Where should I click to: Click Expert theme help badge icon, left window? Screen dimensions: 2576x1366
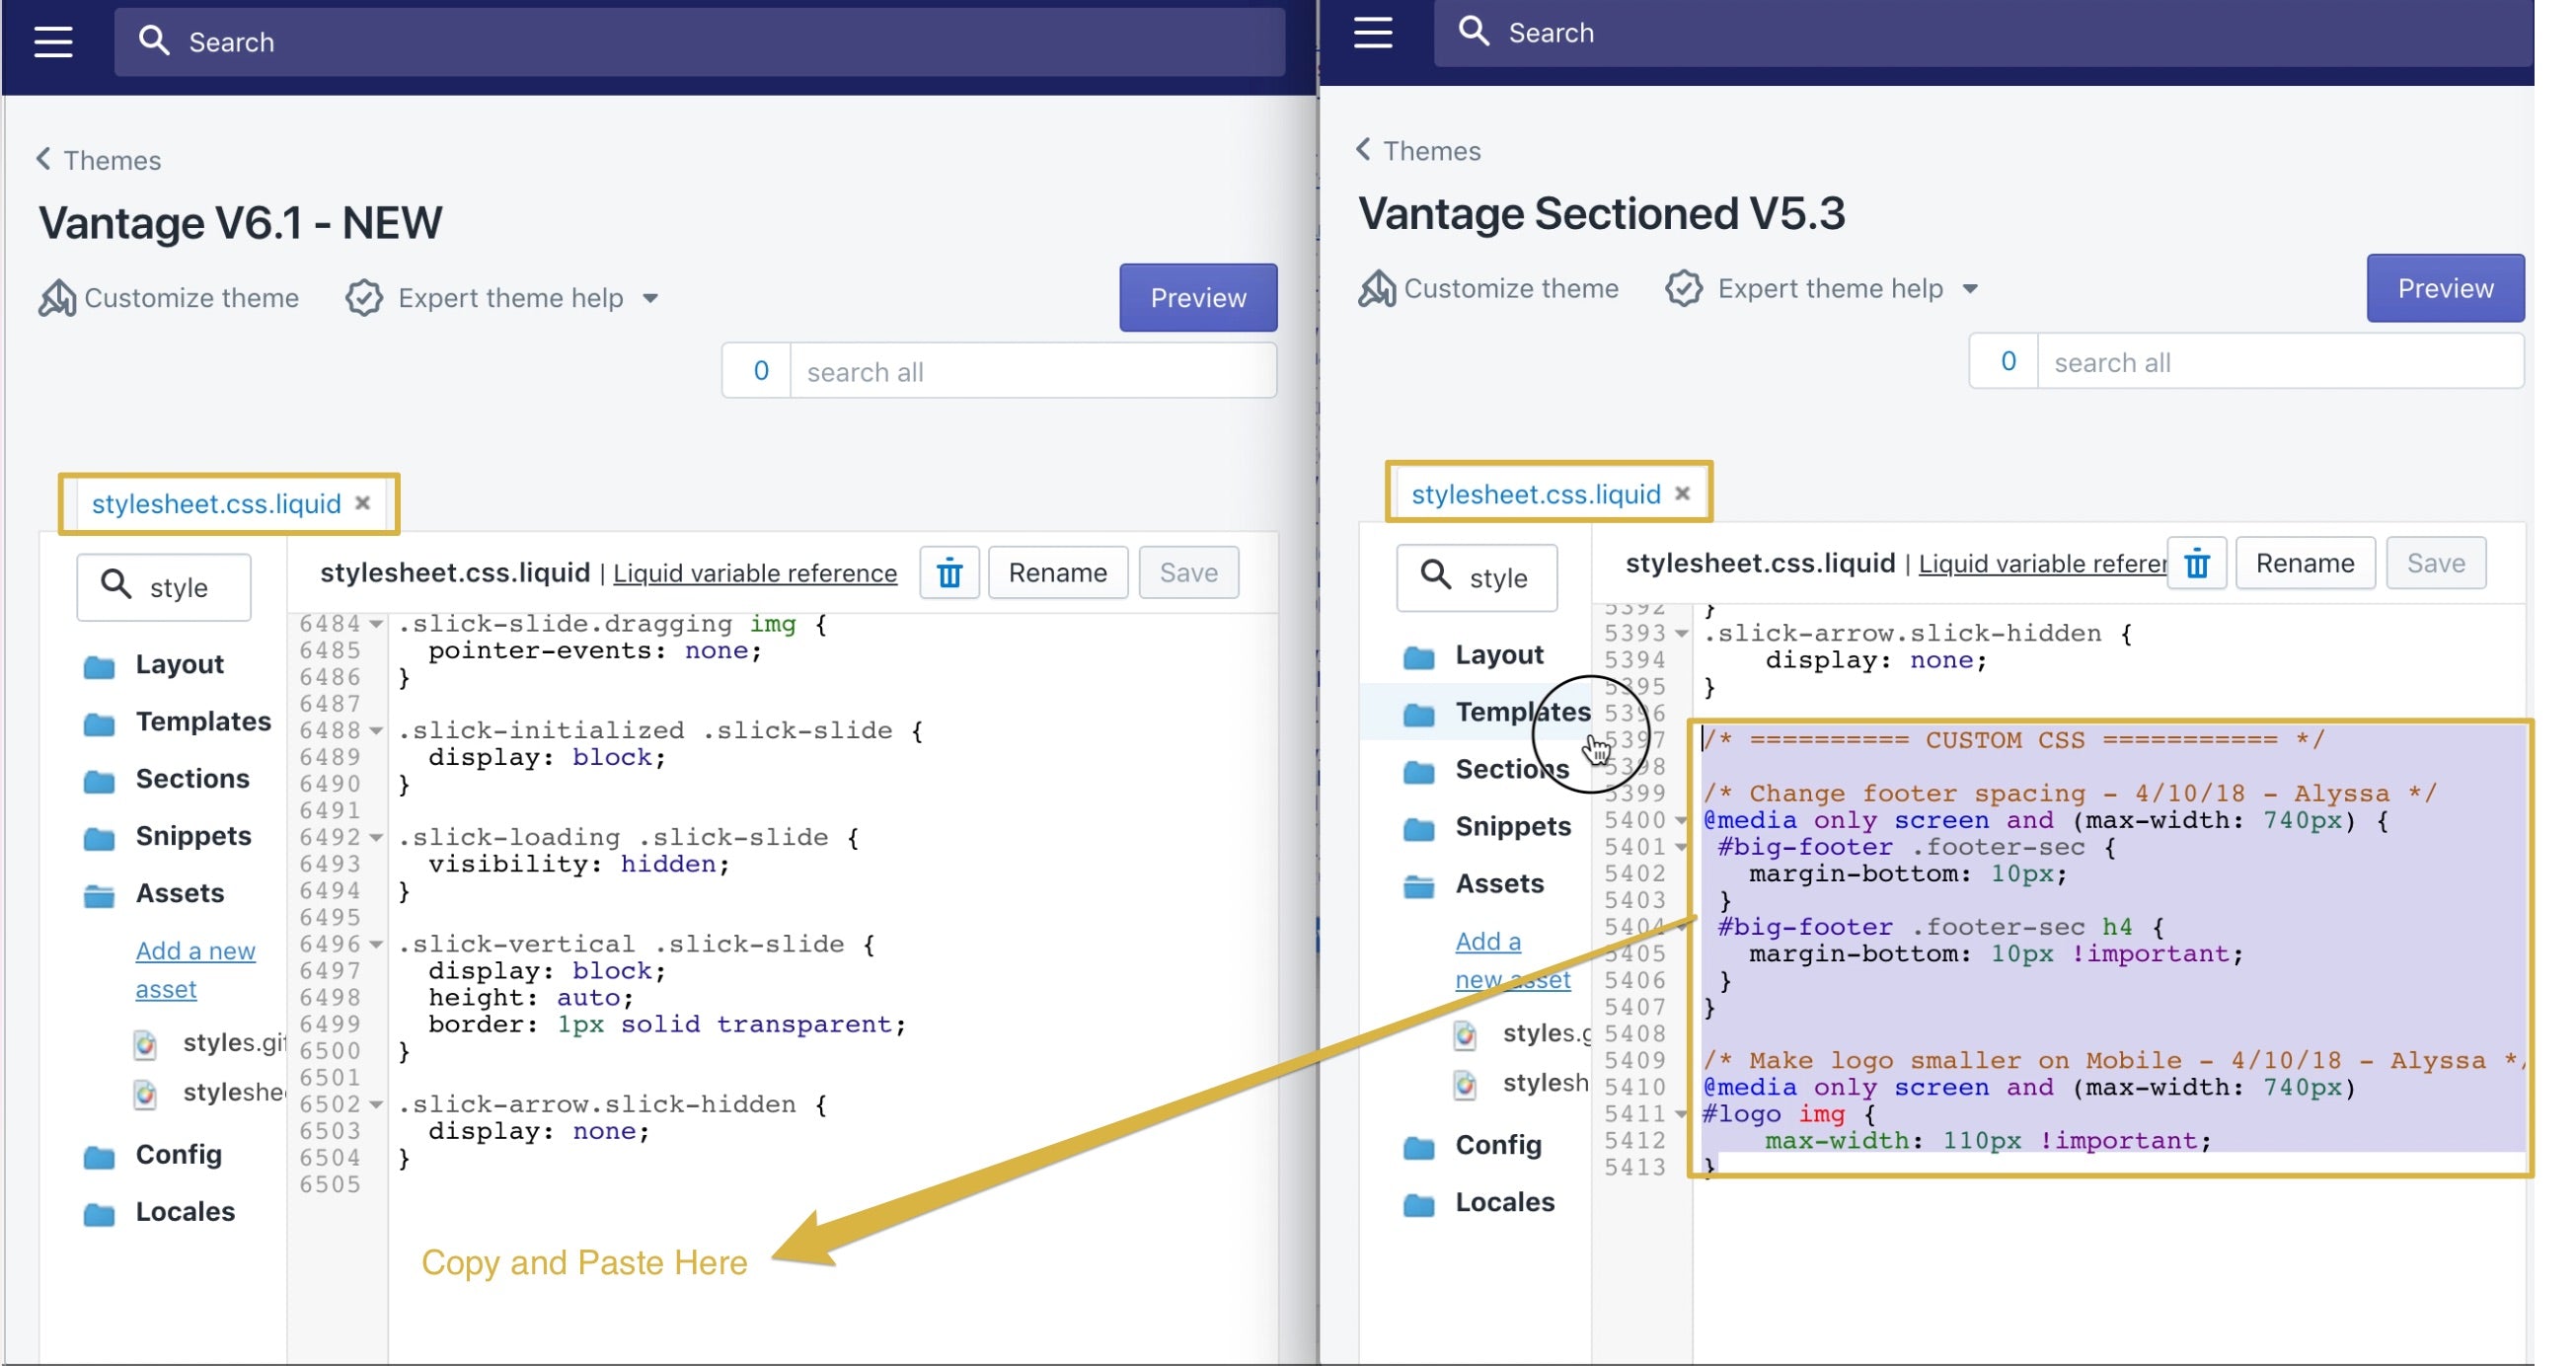click(x=364, y=298)
